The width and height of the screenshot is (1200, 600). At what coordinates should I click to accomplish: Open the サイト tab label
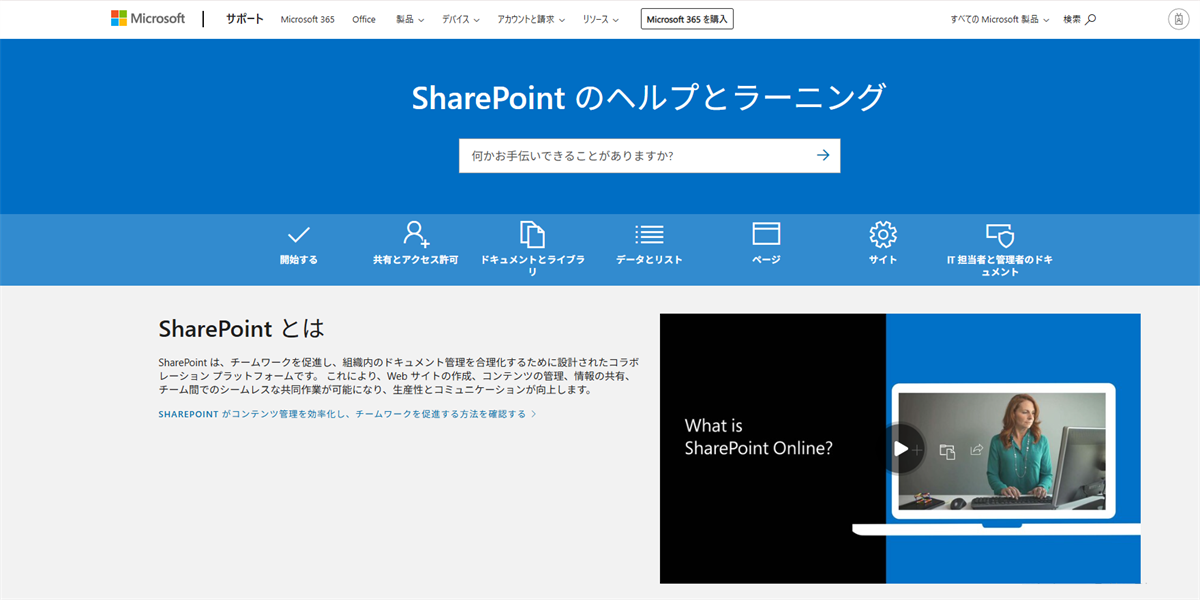883,260
